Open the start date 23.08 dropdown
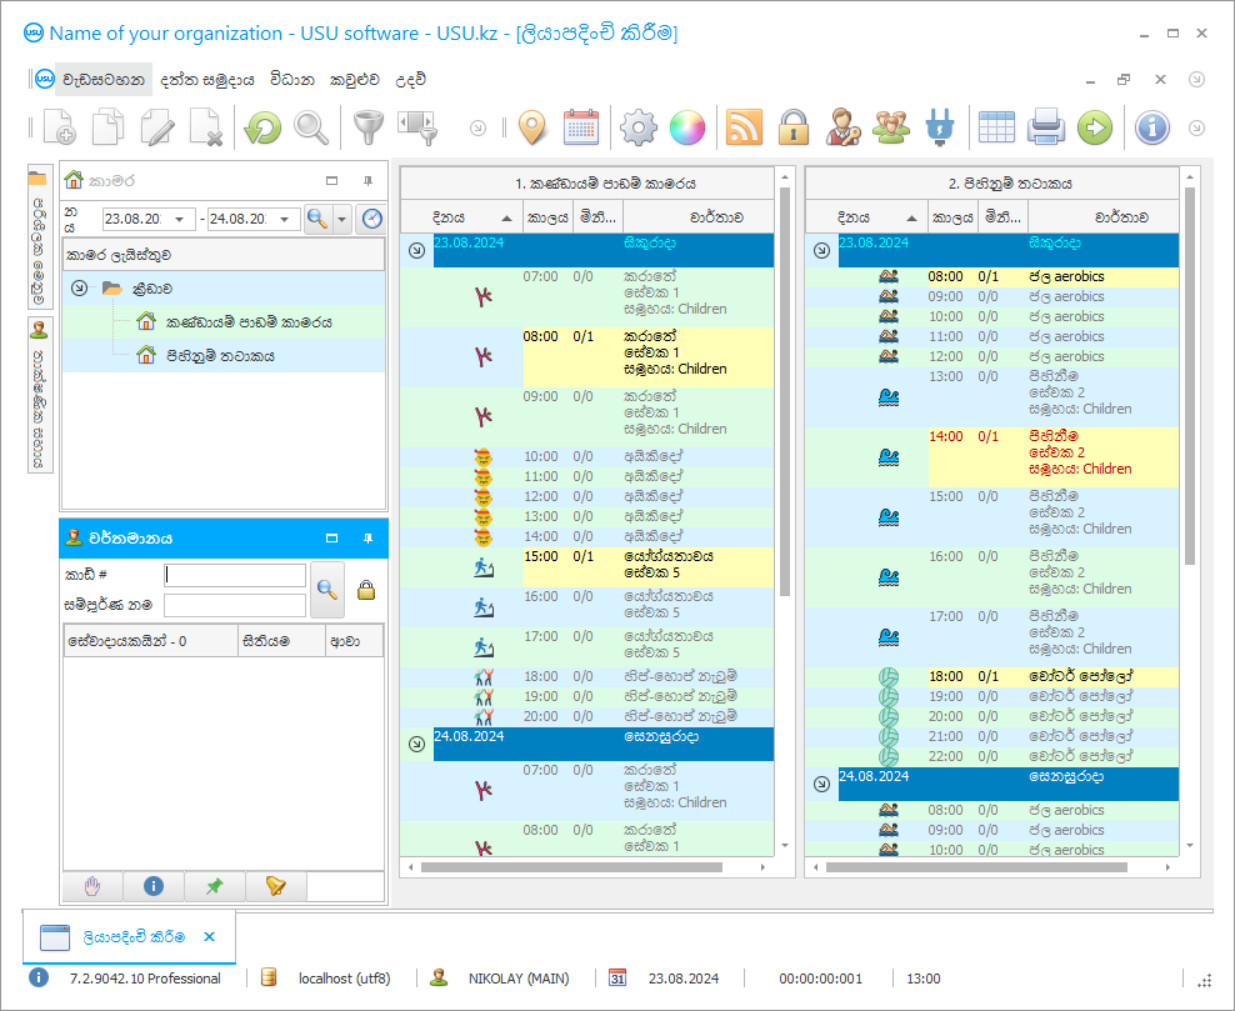The image size is (1235, 1011). pos(180,219)
